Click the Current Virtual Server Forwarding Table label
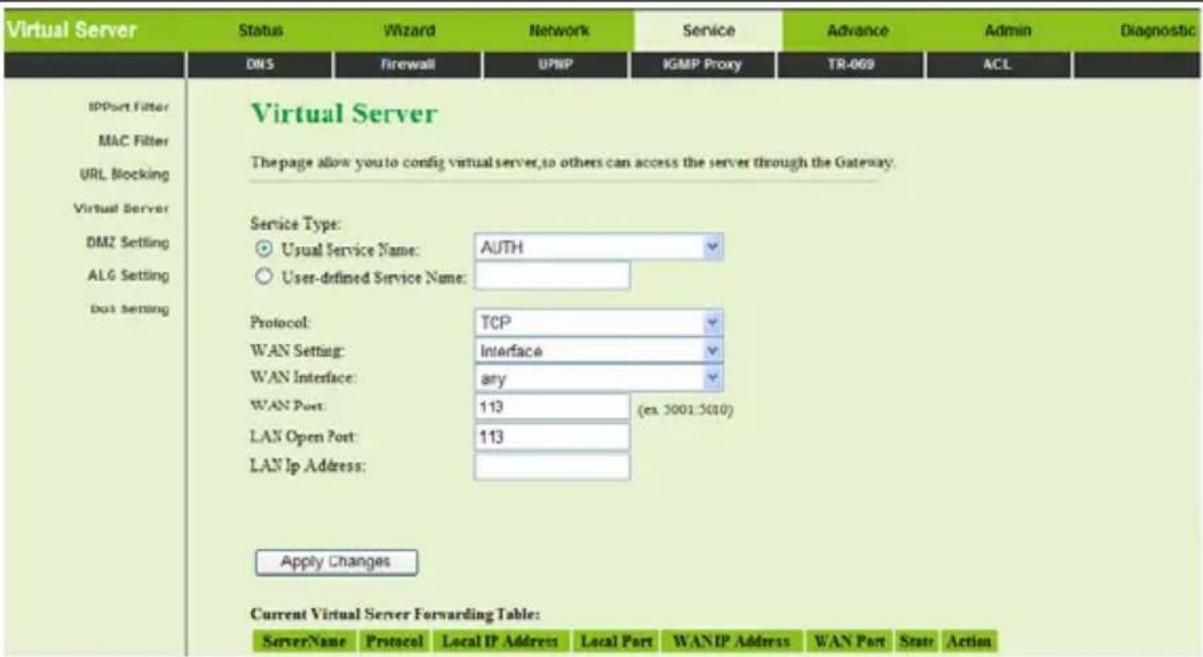This screenshot has height=657, width=1203. [395, 613]
